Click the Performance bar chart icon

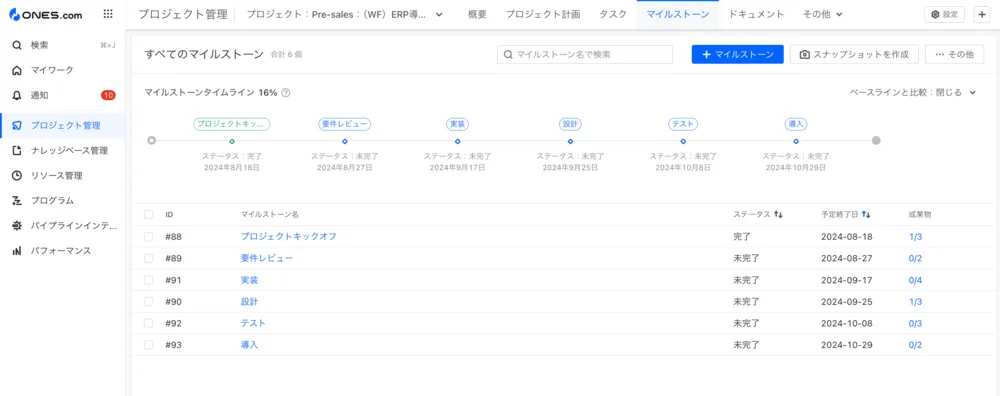pyautogui.click(x=17, y=251)
